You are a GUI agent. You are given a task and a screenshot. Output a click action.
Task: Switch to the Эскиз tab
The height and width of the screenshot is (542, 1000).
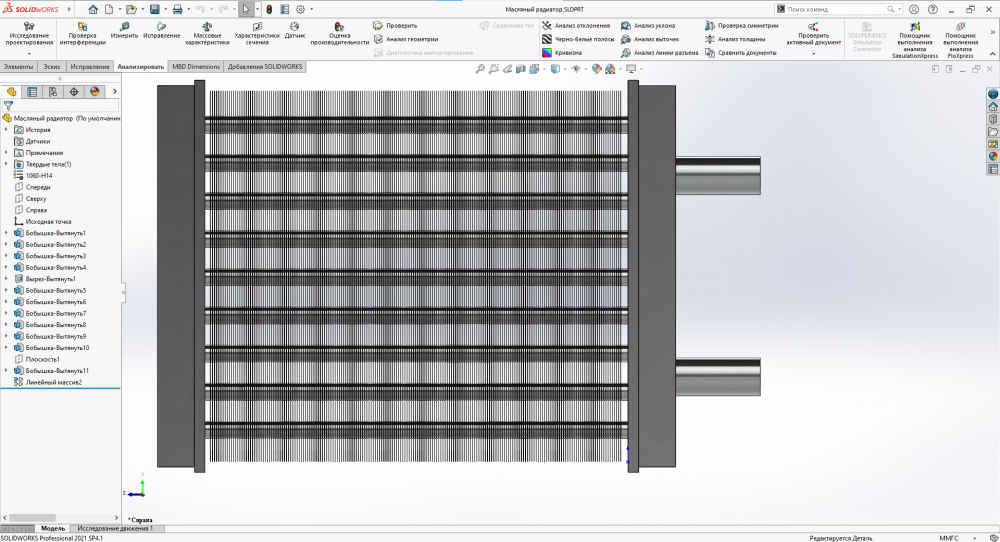coord(51,67)
